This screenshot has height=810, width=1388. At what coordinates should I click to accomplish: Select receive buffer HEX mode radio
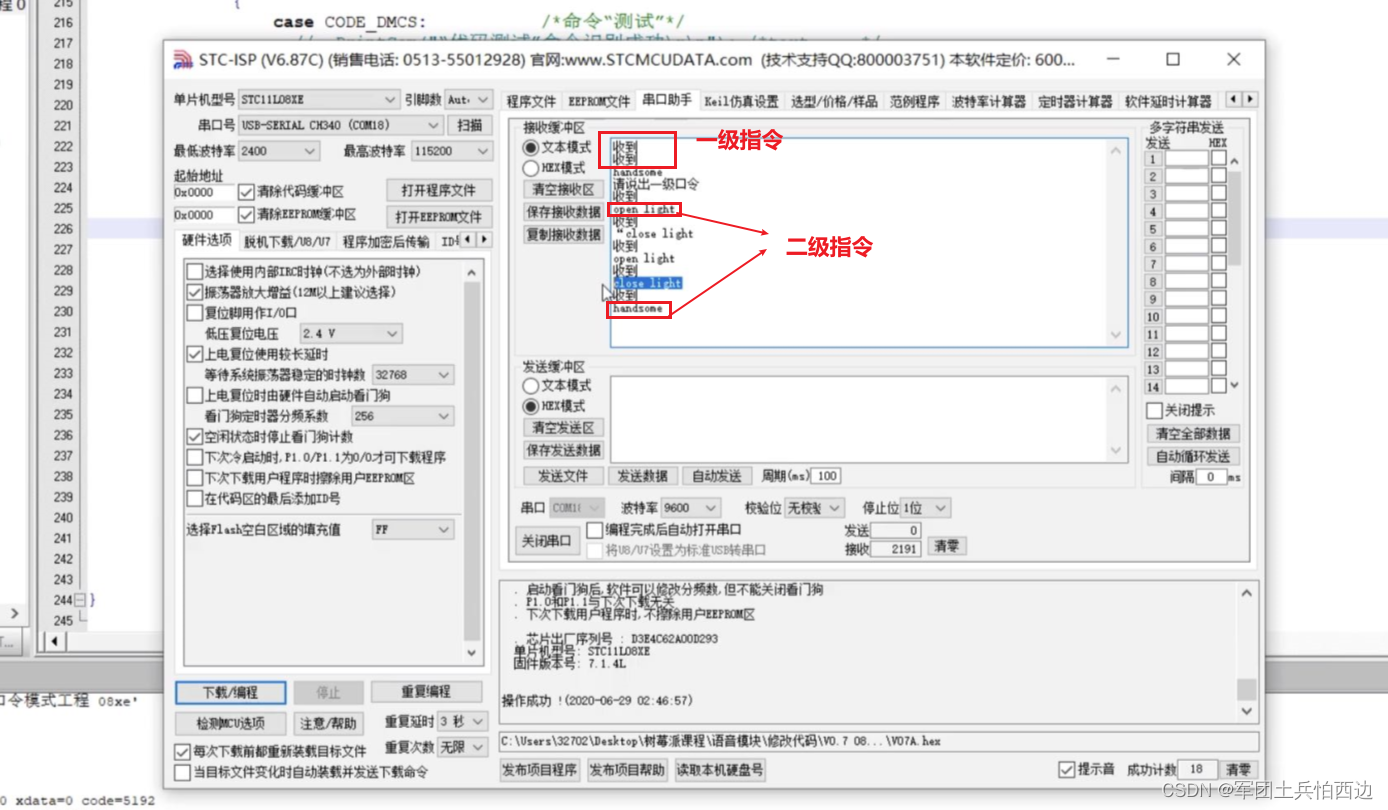[x=531, y=168]
